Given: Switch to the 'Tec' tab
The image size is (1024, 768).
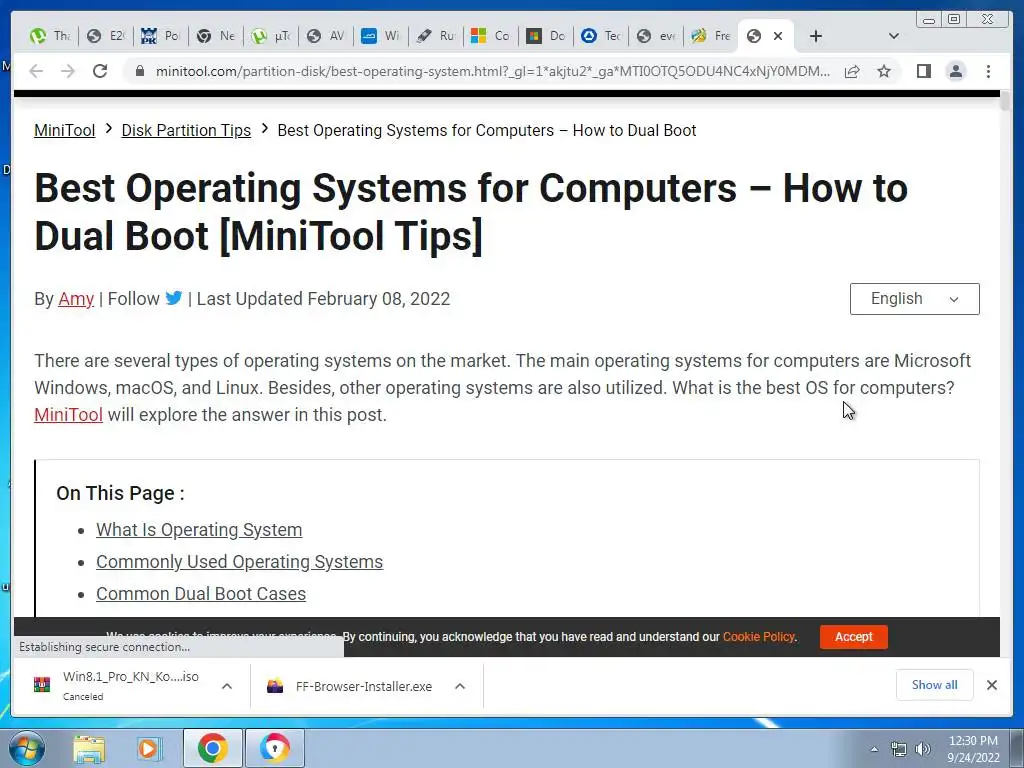Looking at the screenshot, I should coord(601,36).
